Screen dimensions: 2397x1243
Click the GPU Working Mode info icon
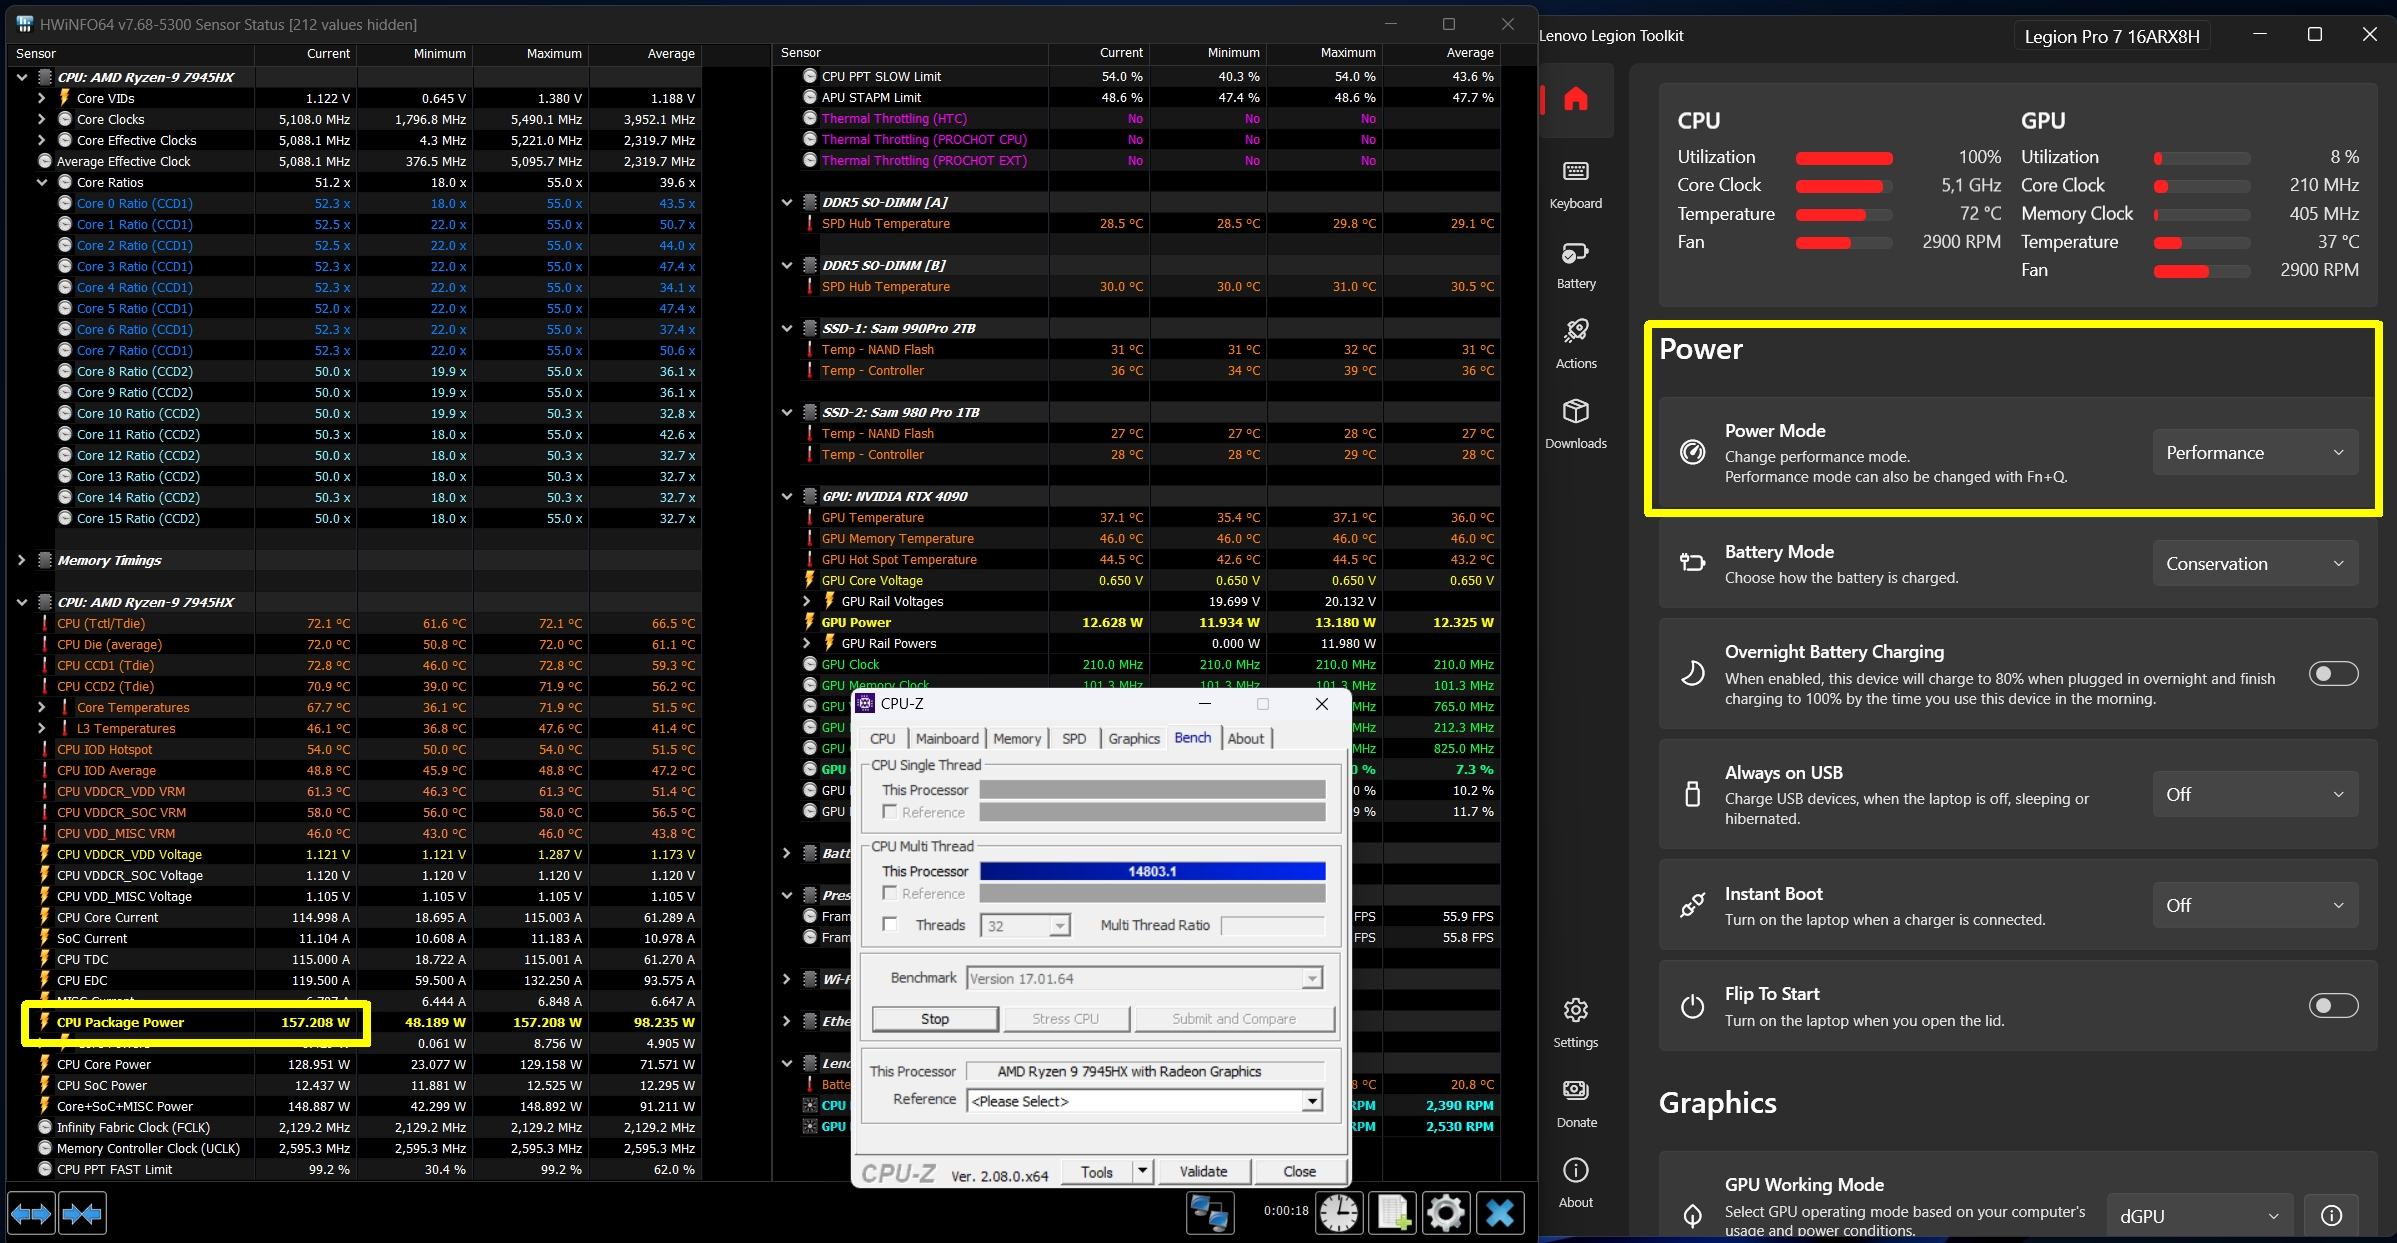[2331, 1215]
